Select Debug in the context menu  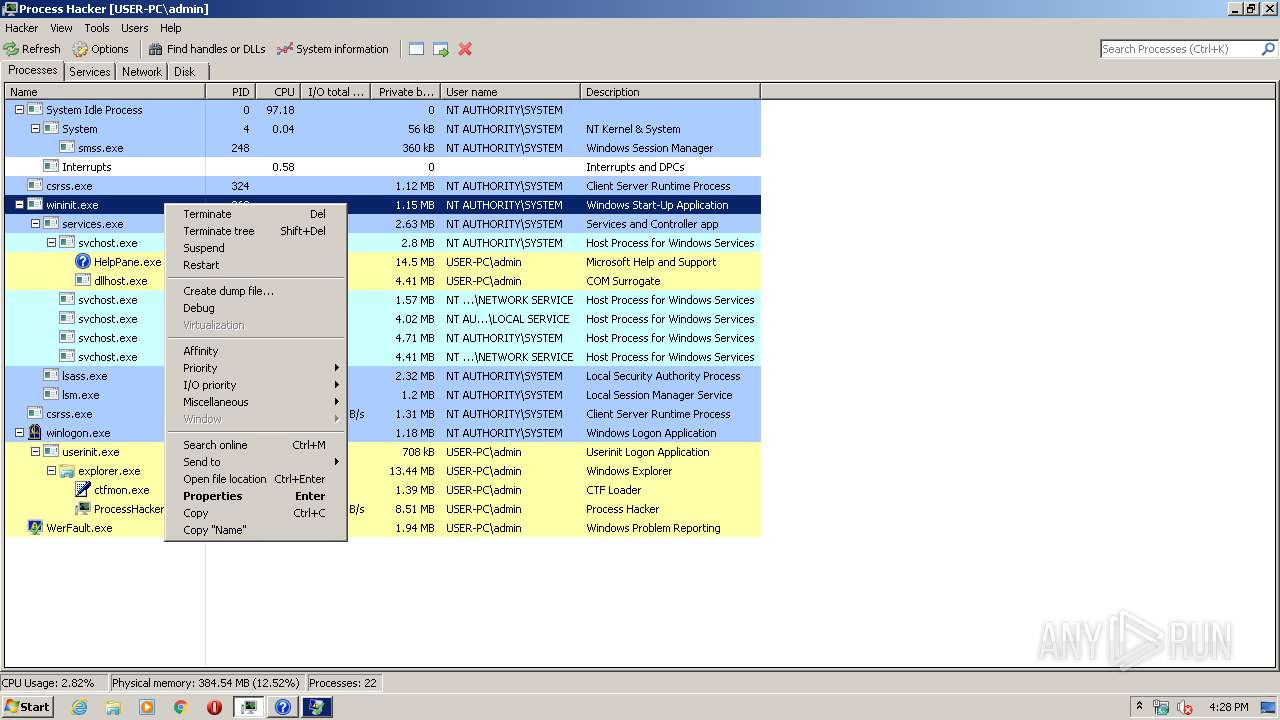tap(256, 308)
